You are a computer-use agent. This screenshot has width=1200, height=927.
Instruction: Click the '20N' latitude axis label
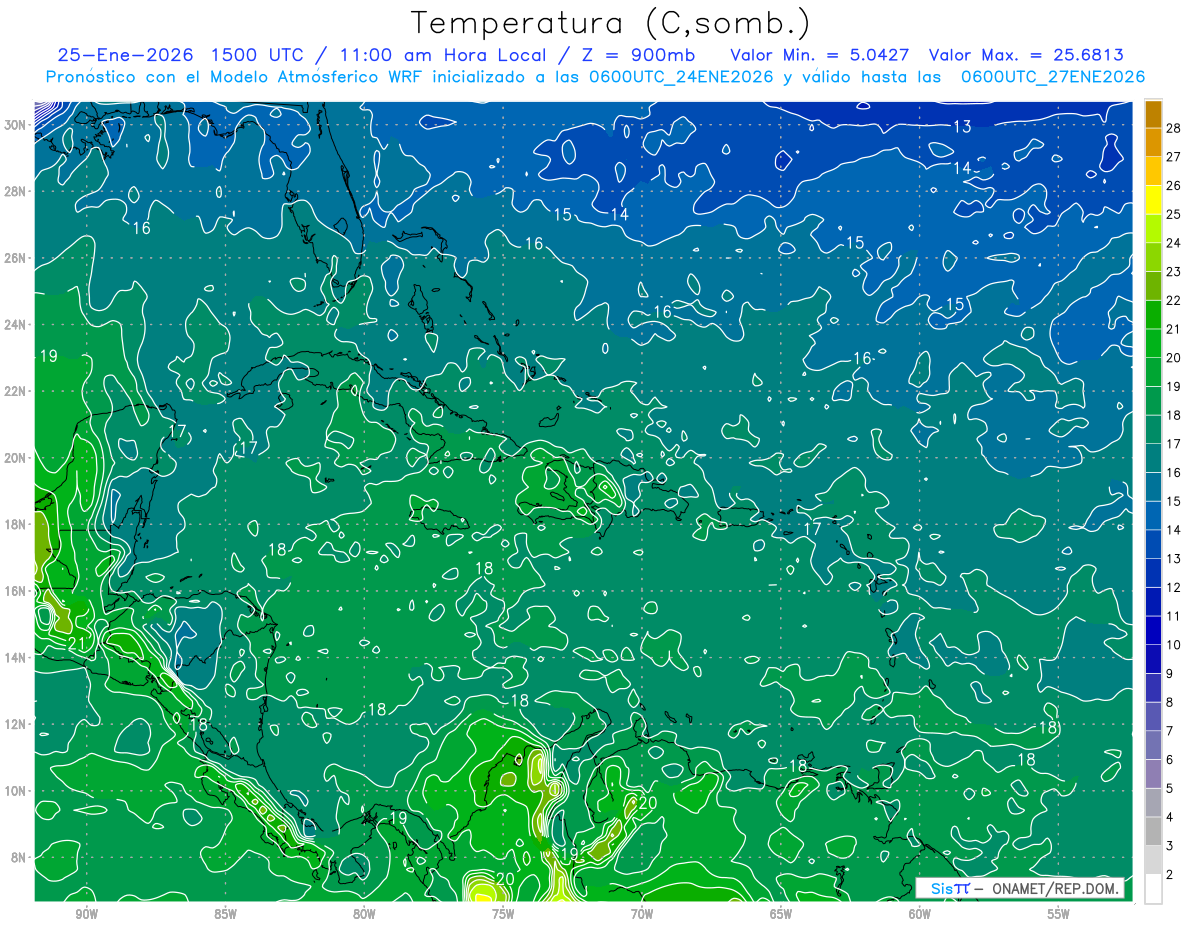coord(15,458)
